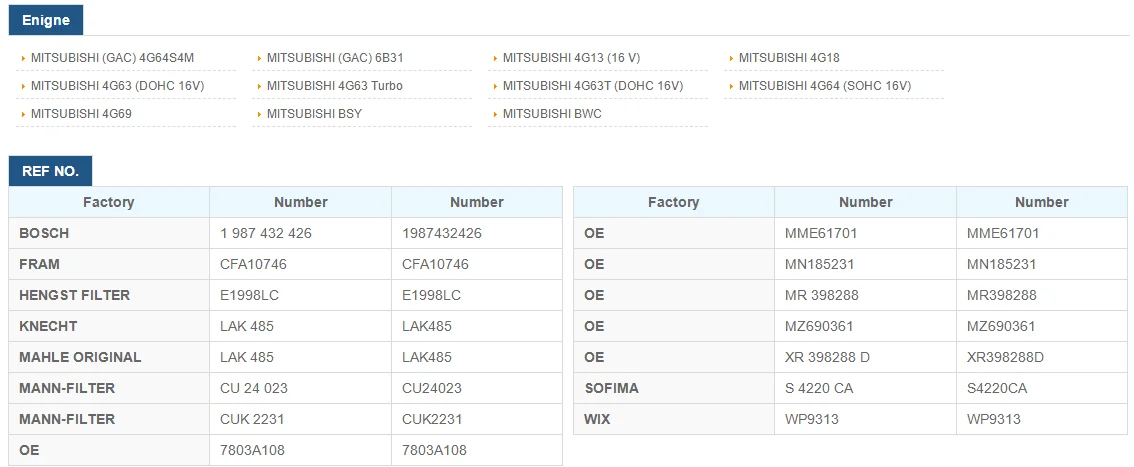Open the MITSUBISHI BSY engine link

click(314, 113)
